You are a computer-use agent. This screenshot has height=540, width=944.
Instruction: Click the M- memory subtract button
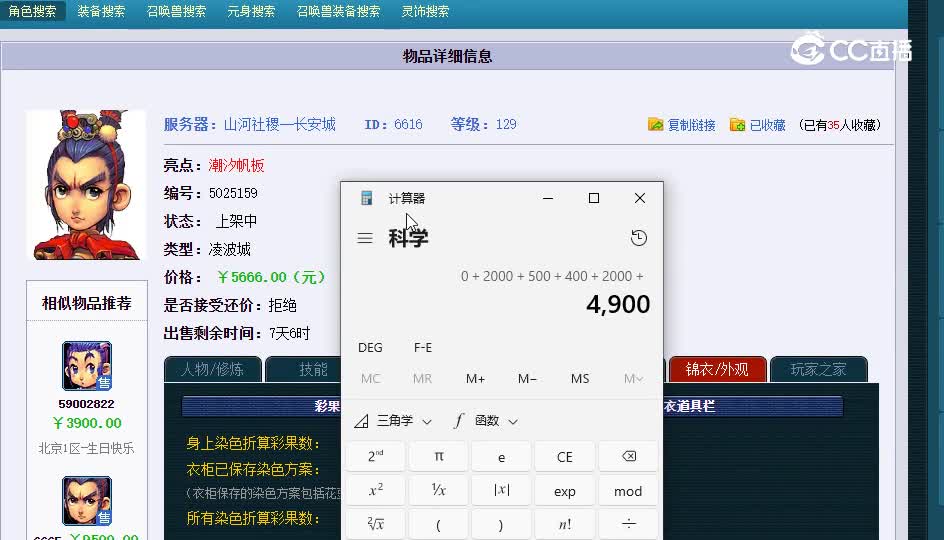coord(527,379)
